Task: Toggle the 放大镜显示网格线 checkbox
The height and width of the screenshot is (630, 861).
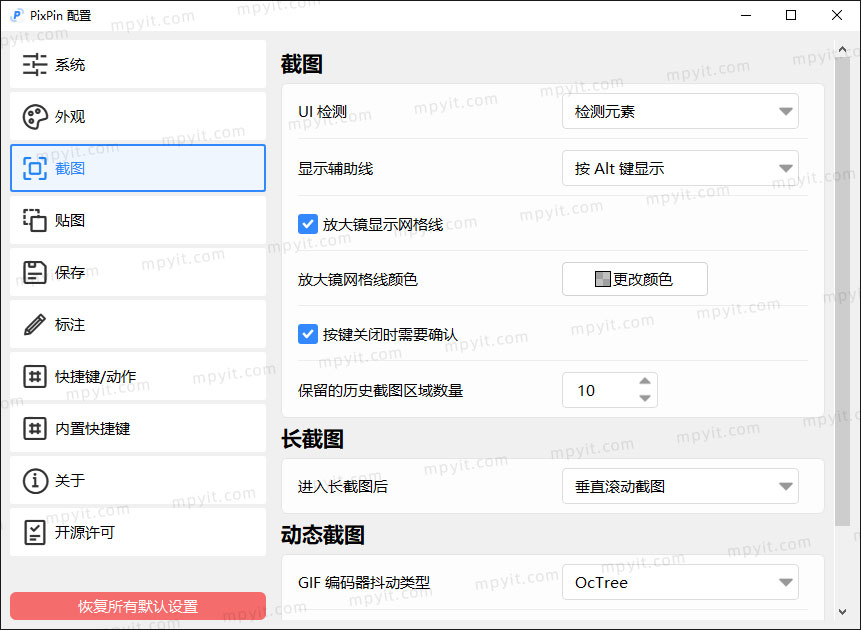Action: 308,224
